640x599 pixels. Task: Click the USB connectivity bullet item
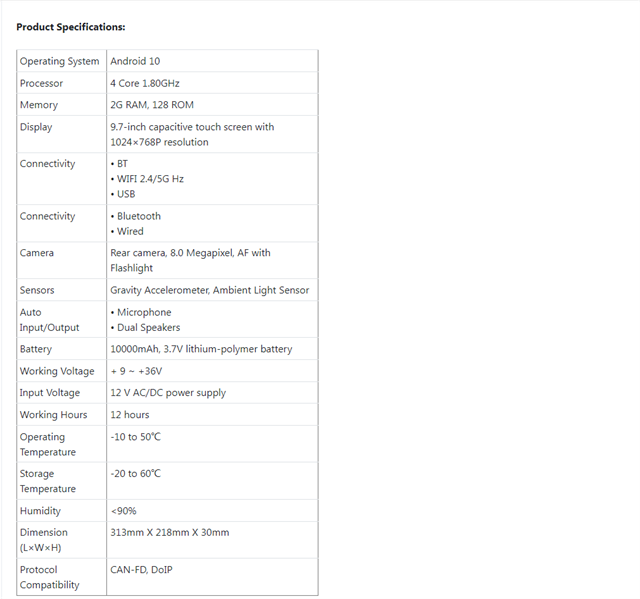click(x=123, y=194)
